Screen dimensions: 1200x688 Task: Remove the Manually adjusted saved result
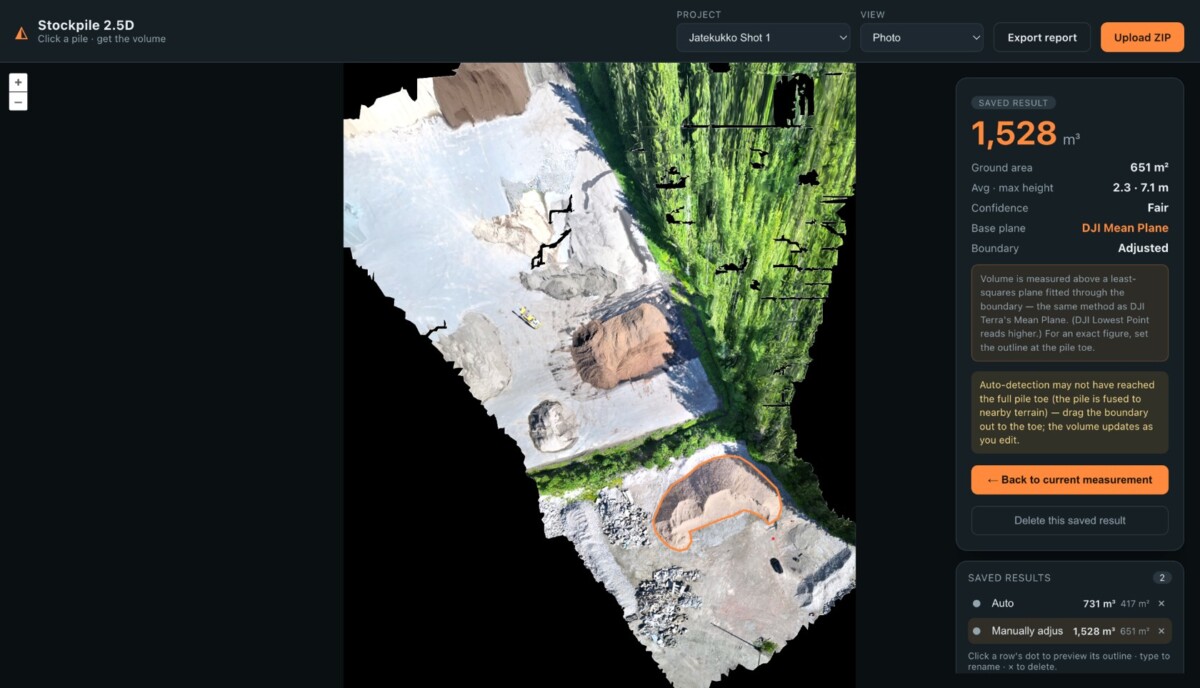1161,631
